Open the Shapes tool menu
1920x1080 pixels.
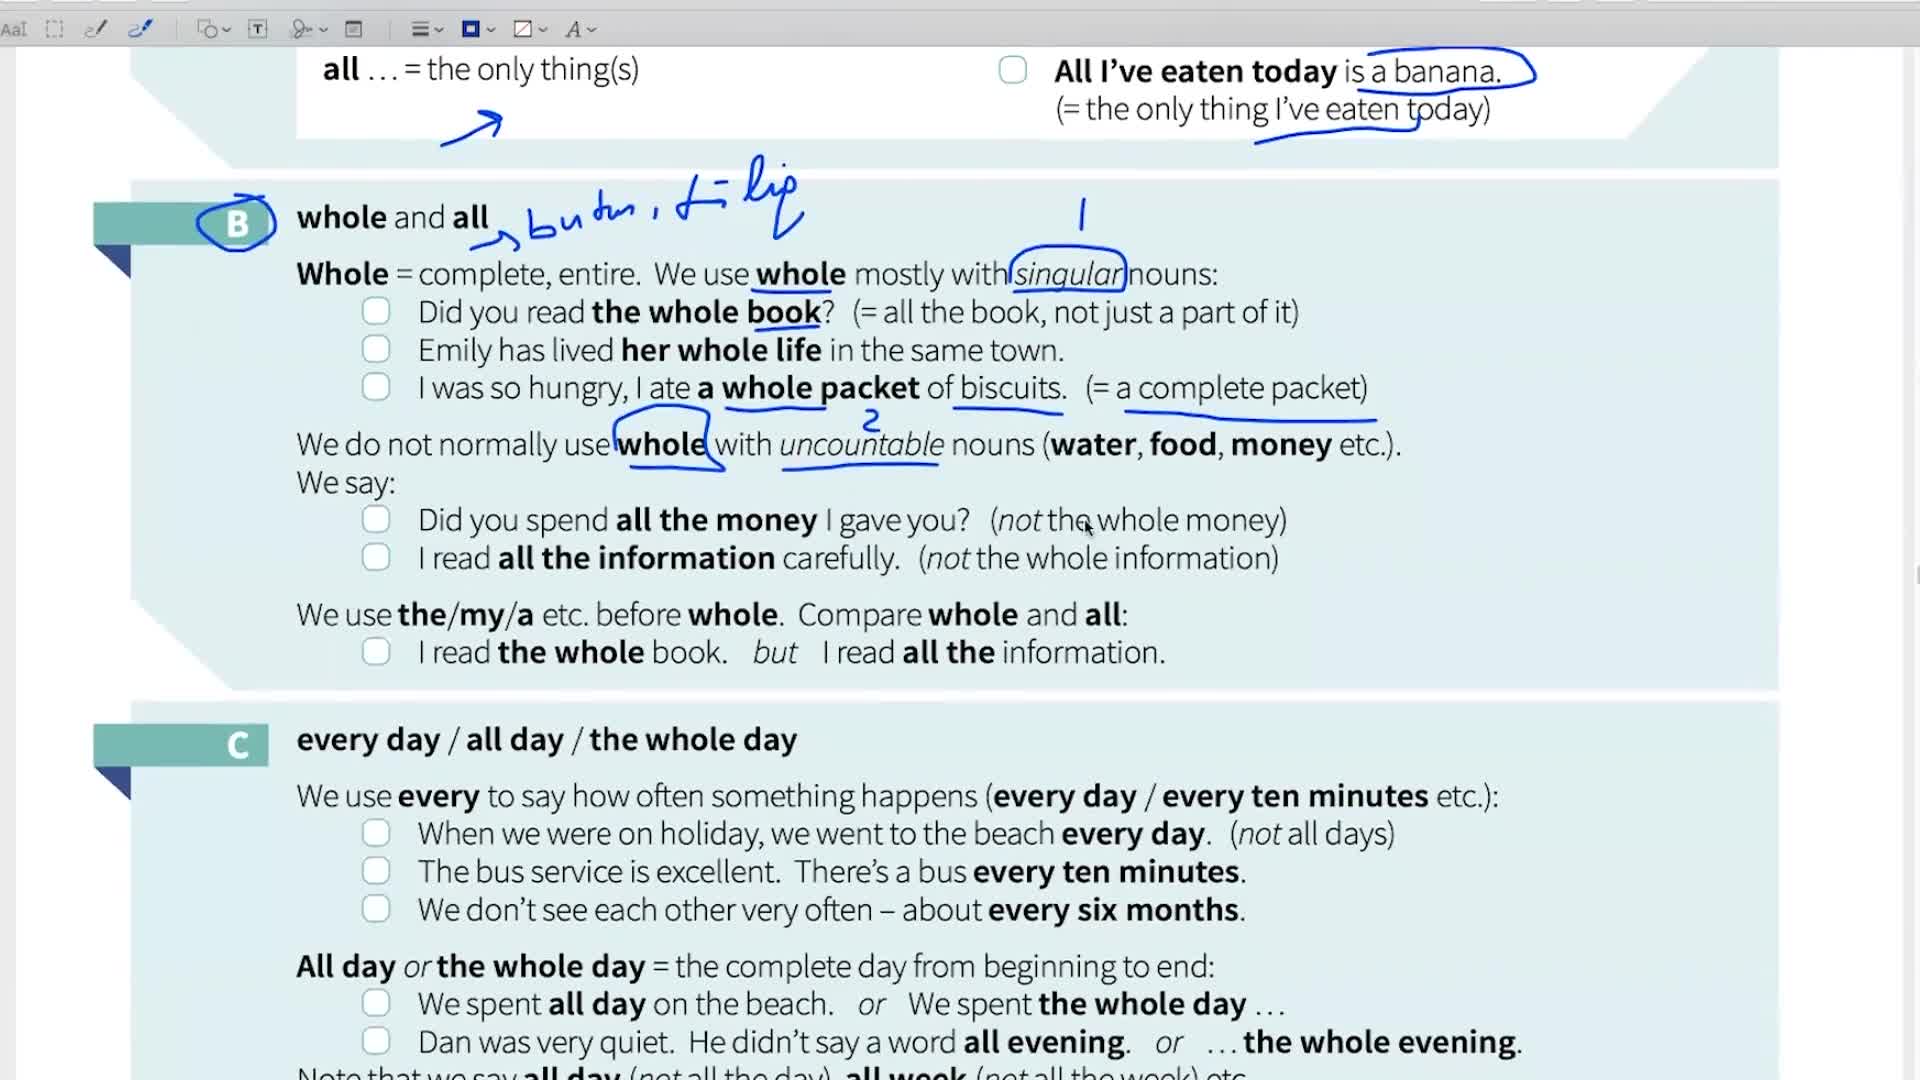pyautogui.click(x=213, y=29)
